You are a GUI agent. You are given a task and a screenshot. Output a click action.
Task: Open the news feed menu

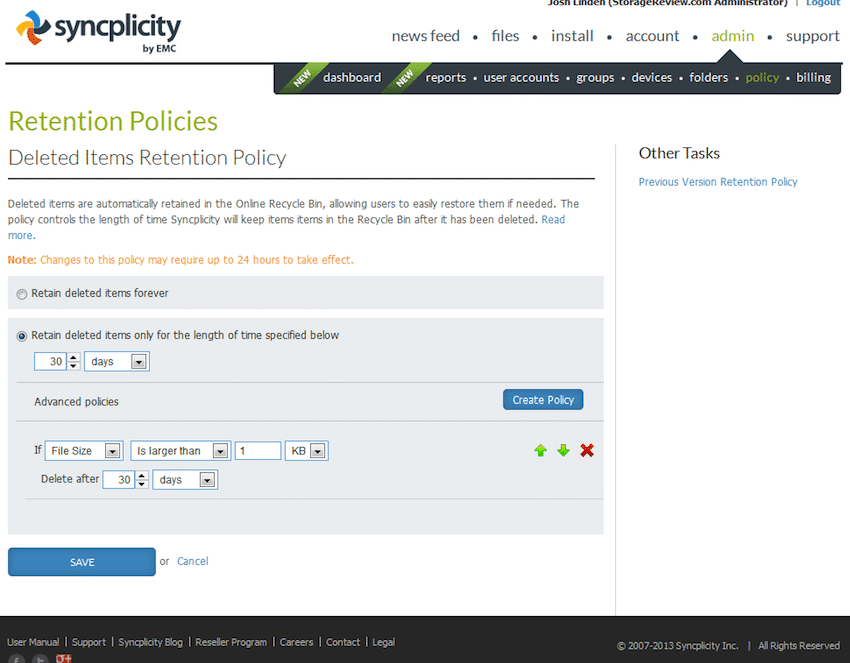point(426,36)
